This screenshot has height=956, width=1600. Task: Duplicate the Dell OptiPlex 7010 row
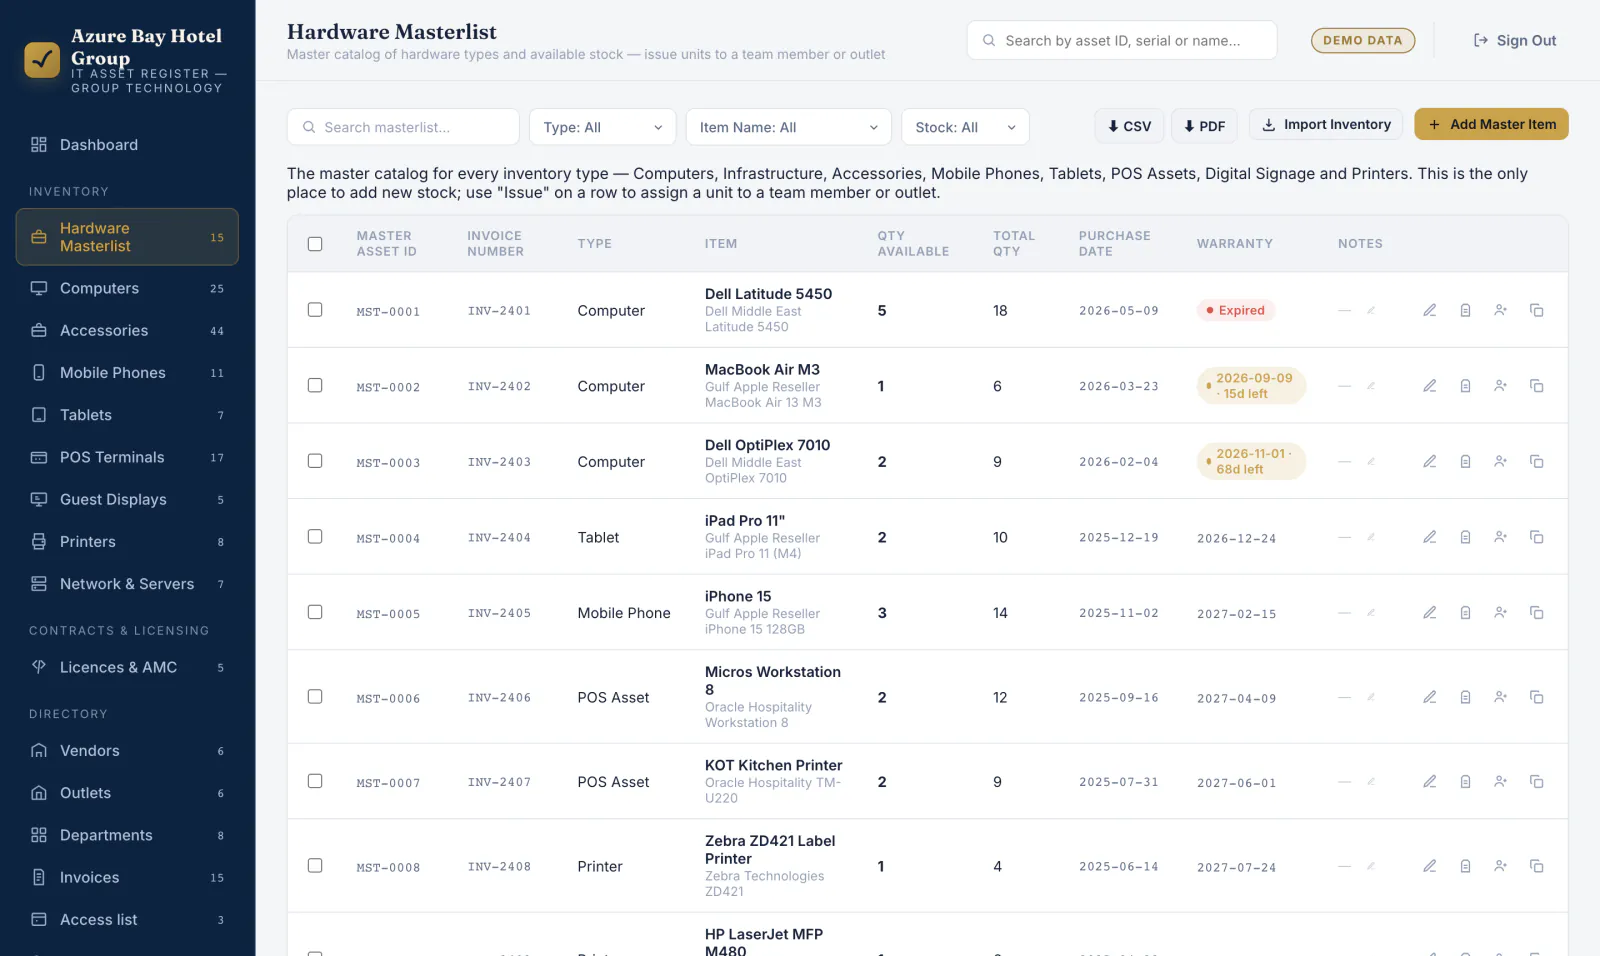pos(1537,462)
